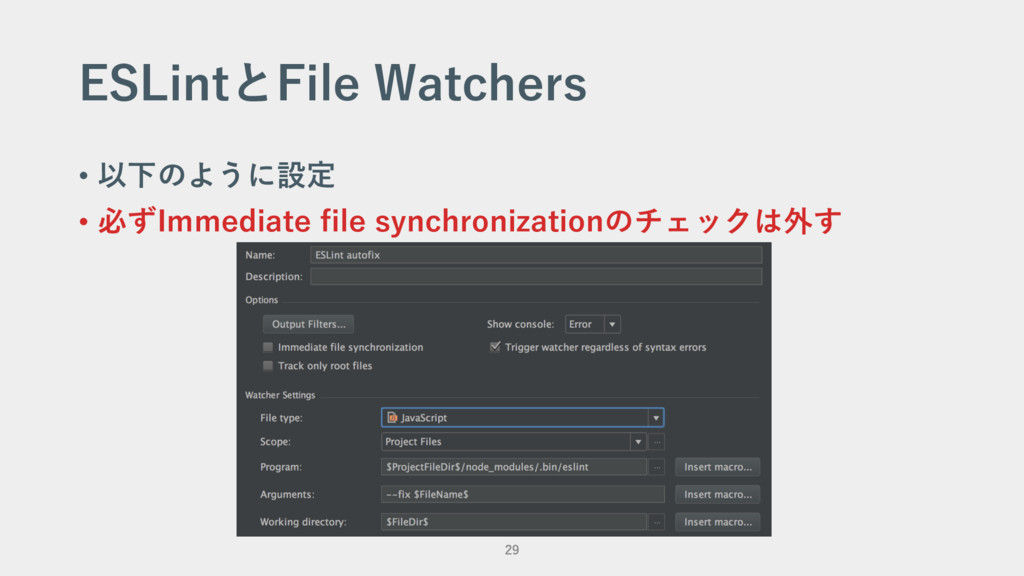The height and width of the screenshot is (576, 1024).
Task: Click Insert macro button for Program
Action: (x=718, y=467)
